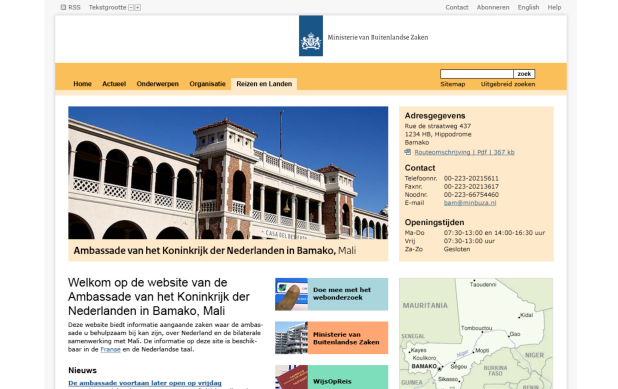Viewport: 618px width, 389px height.
Task: Click the Rue de straatweg 437 address
Action: click(437, 126)
